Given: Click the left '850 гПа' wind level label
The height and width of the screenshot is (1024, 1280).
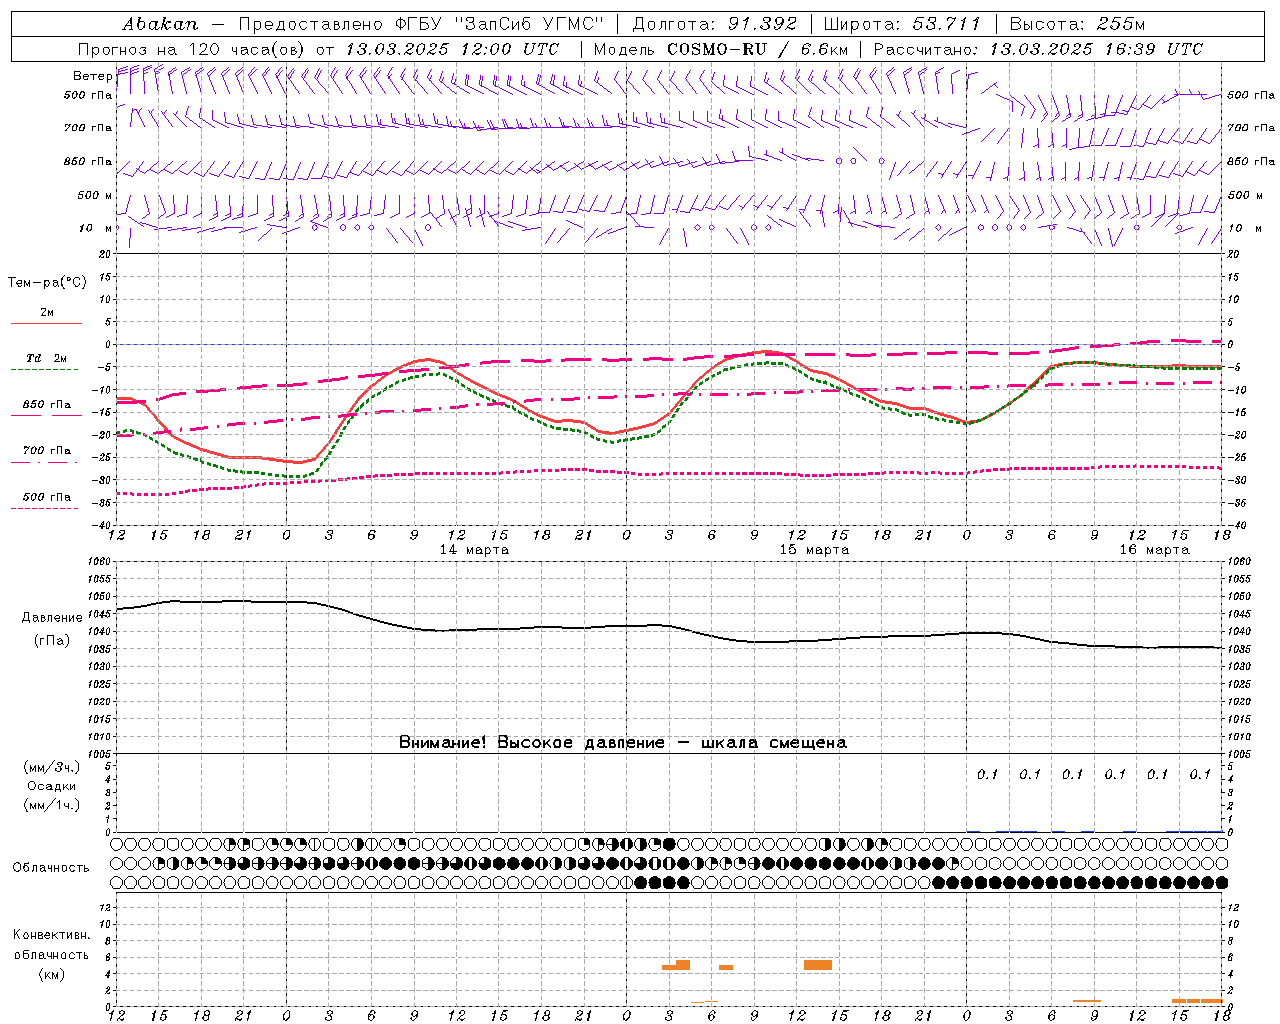Looking at the screenshot, I should point(88,161).
